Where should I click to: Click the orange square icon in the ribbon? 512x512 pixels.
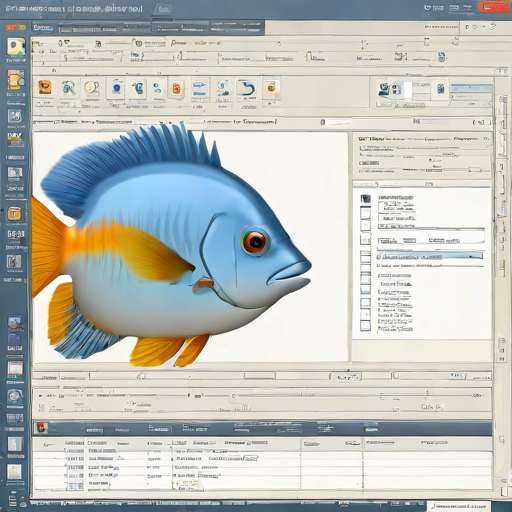click(x=45, y=87)
